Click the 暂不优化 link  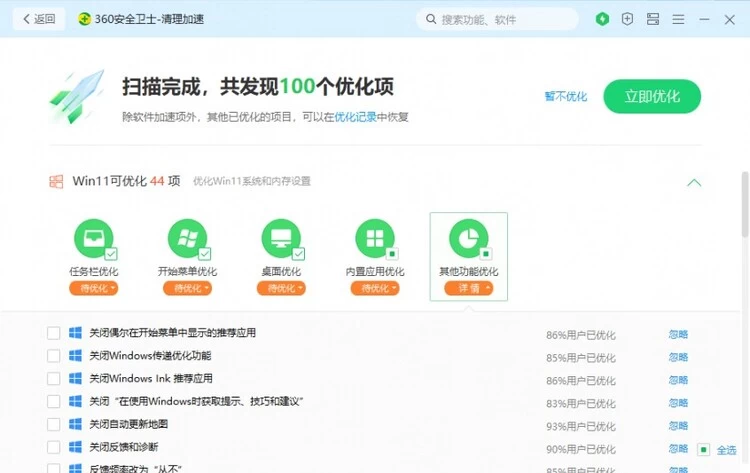point(566,97)
